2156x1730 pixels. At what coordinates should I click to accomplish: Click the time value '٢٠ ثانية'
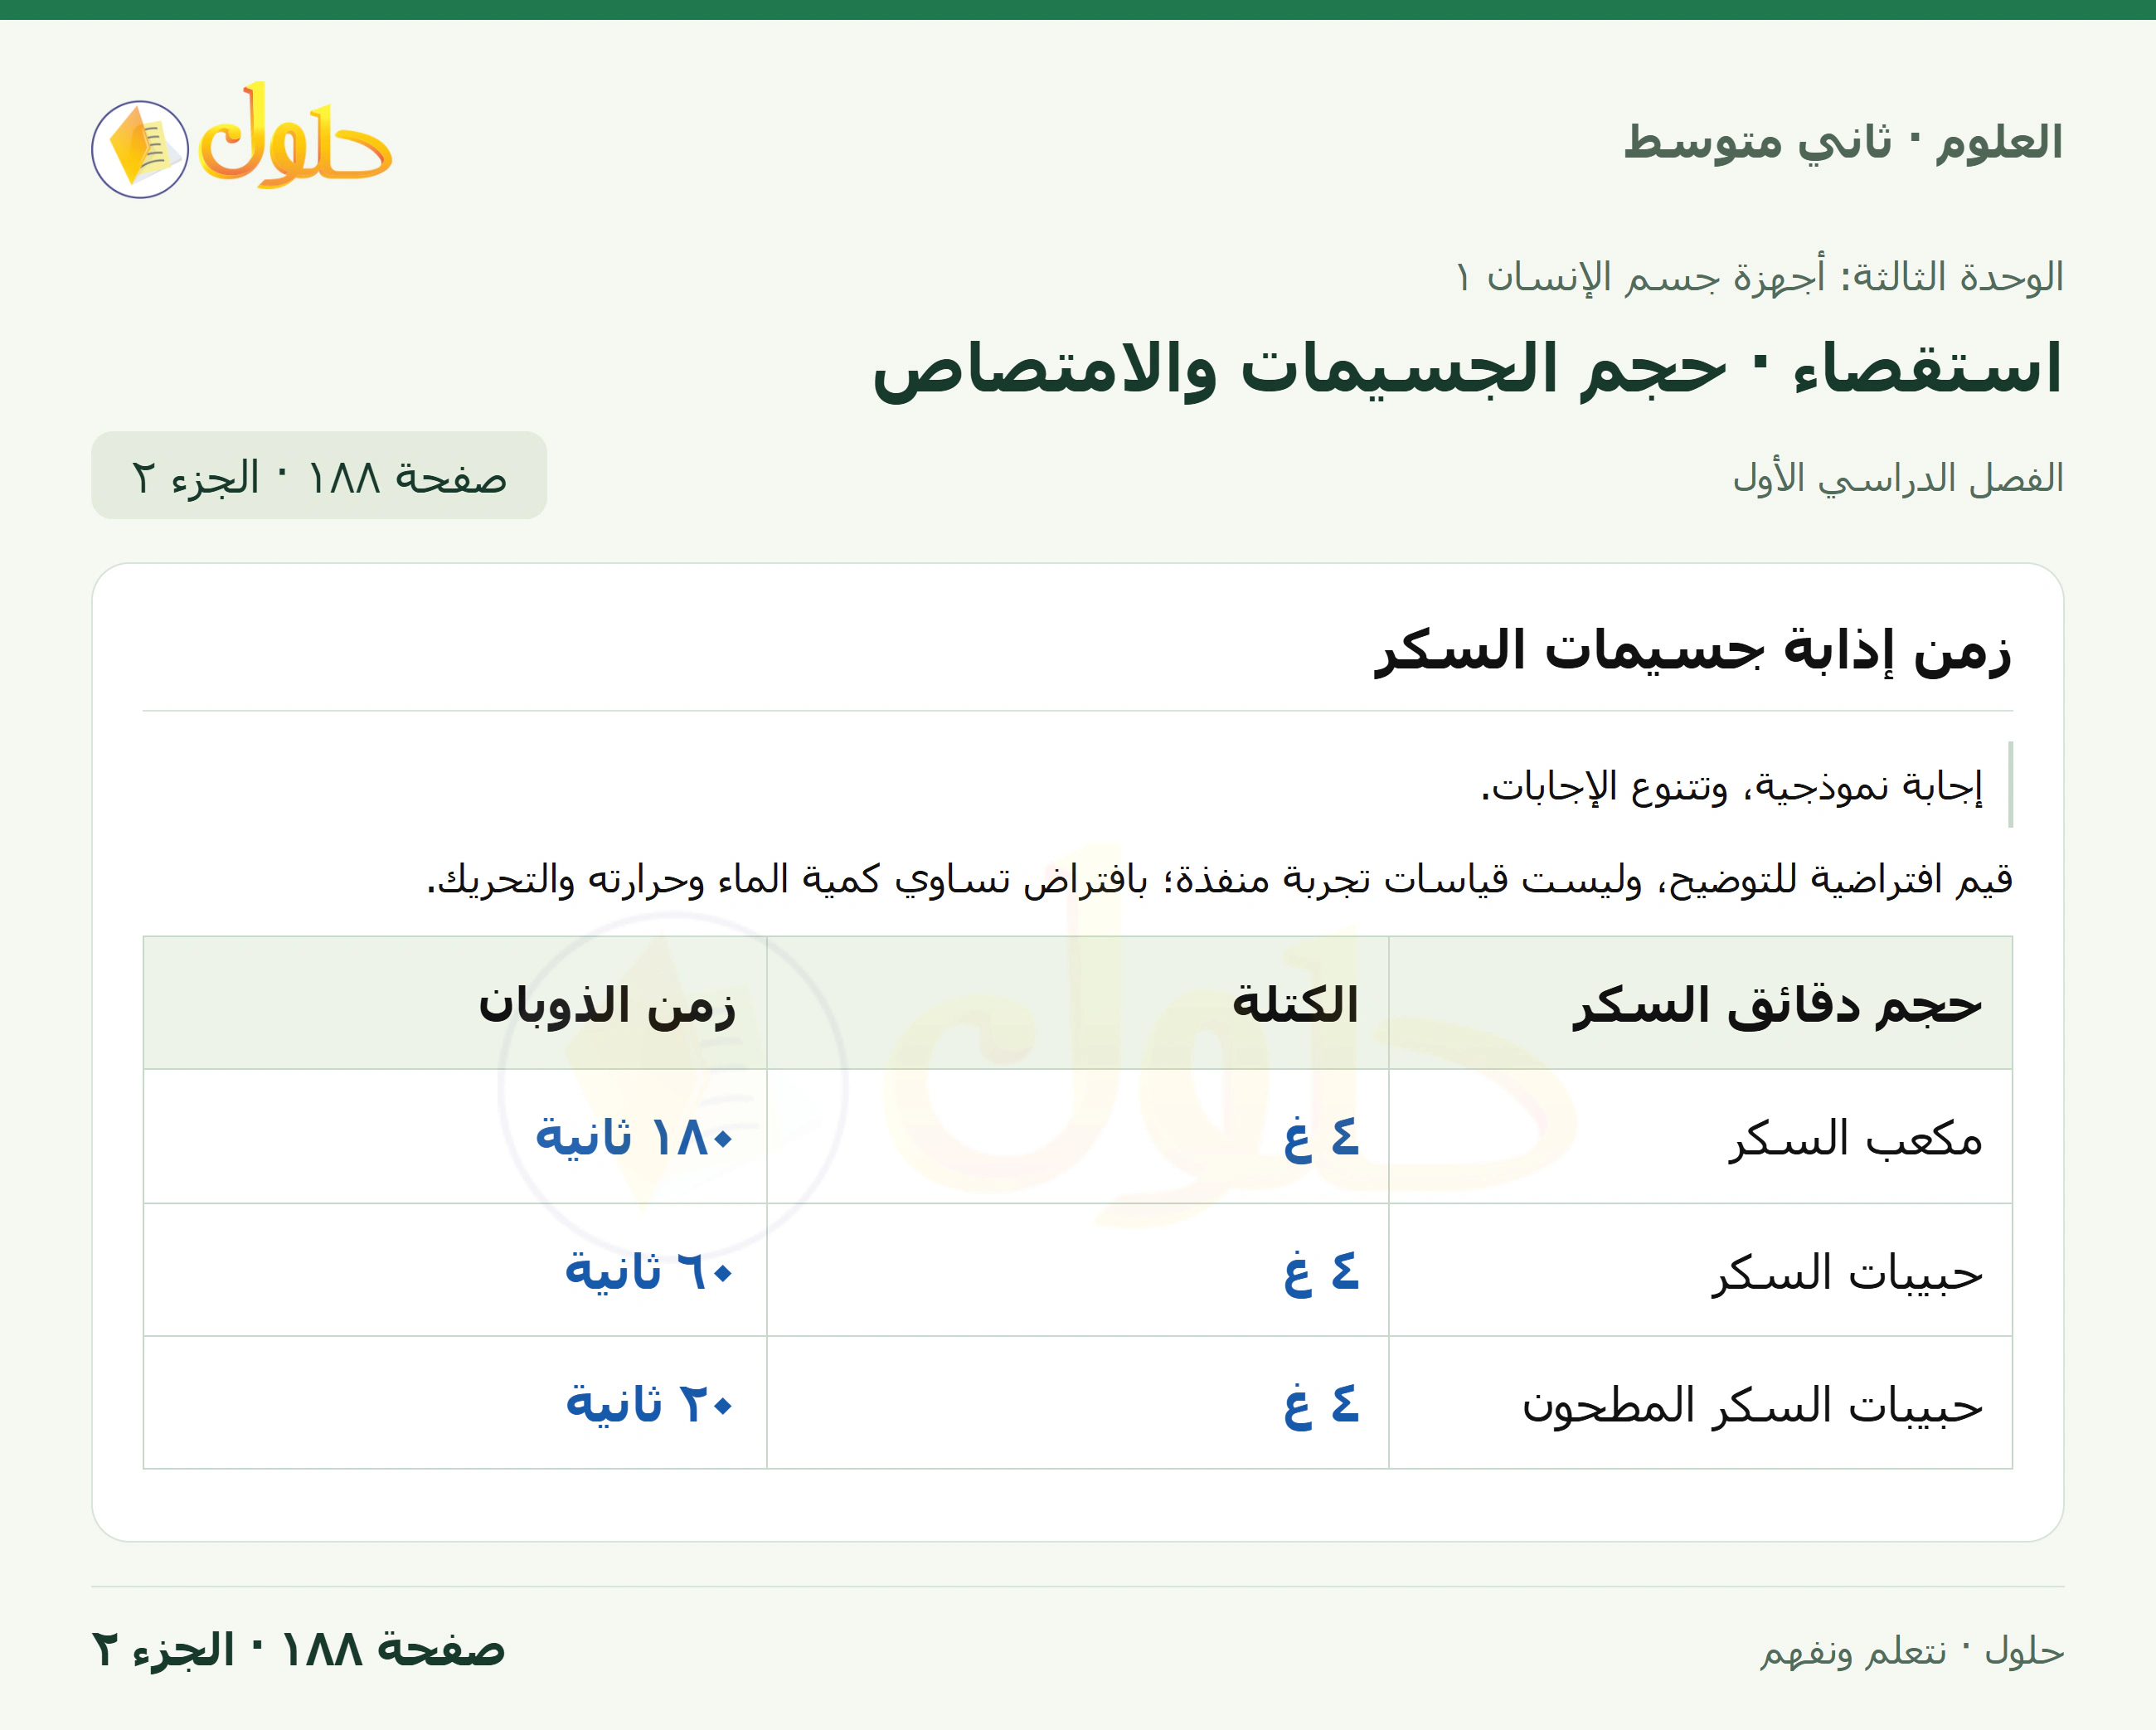[650, 1404]
